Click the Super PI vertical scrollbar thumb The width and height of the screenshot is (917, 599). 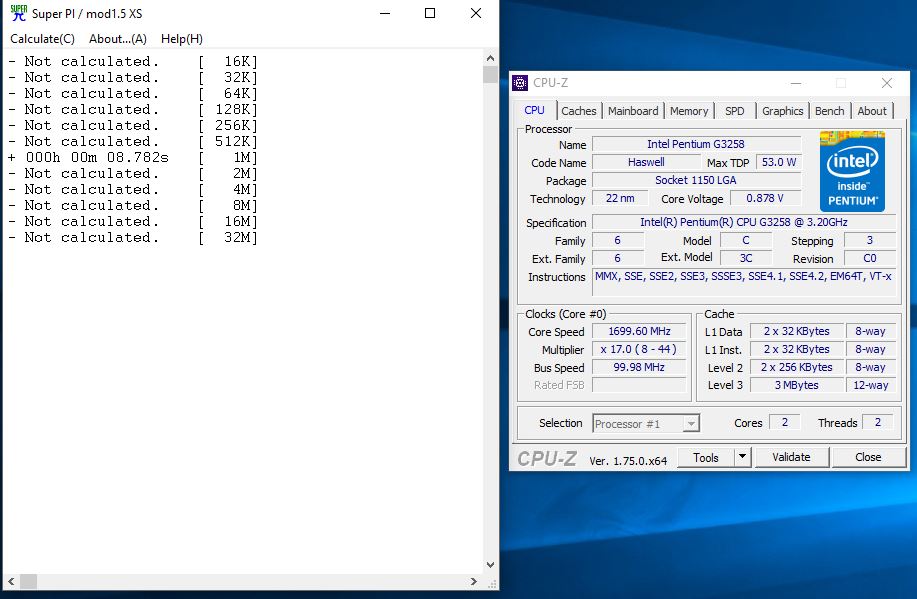coord(490,74)
